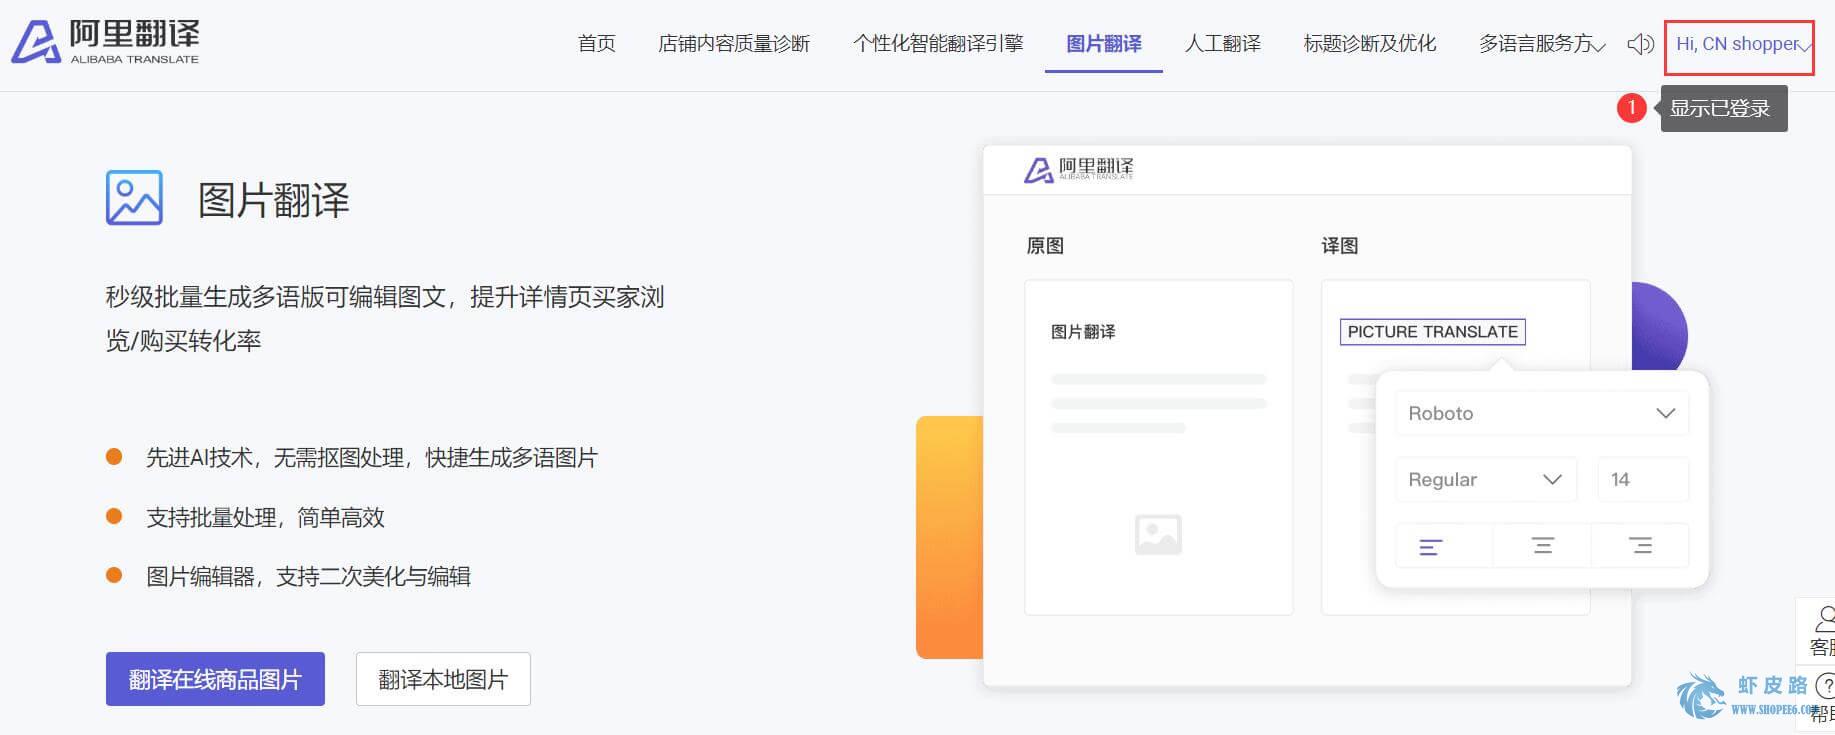The image size is (1835, 735).
Task: Click the 译图 label
Action: 1340,246
